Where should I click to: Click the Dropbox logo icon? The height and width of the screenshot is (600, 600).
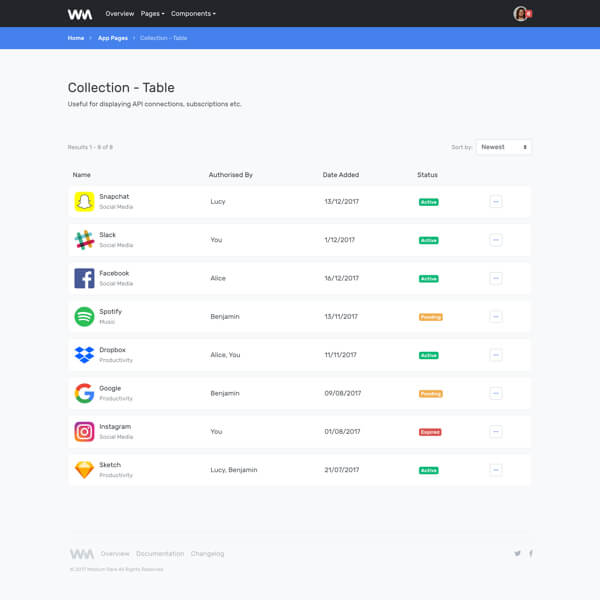click(x=84, y=355)
